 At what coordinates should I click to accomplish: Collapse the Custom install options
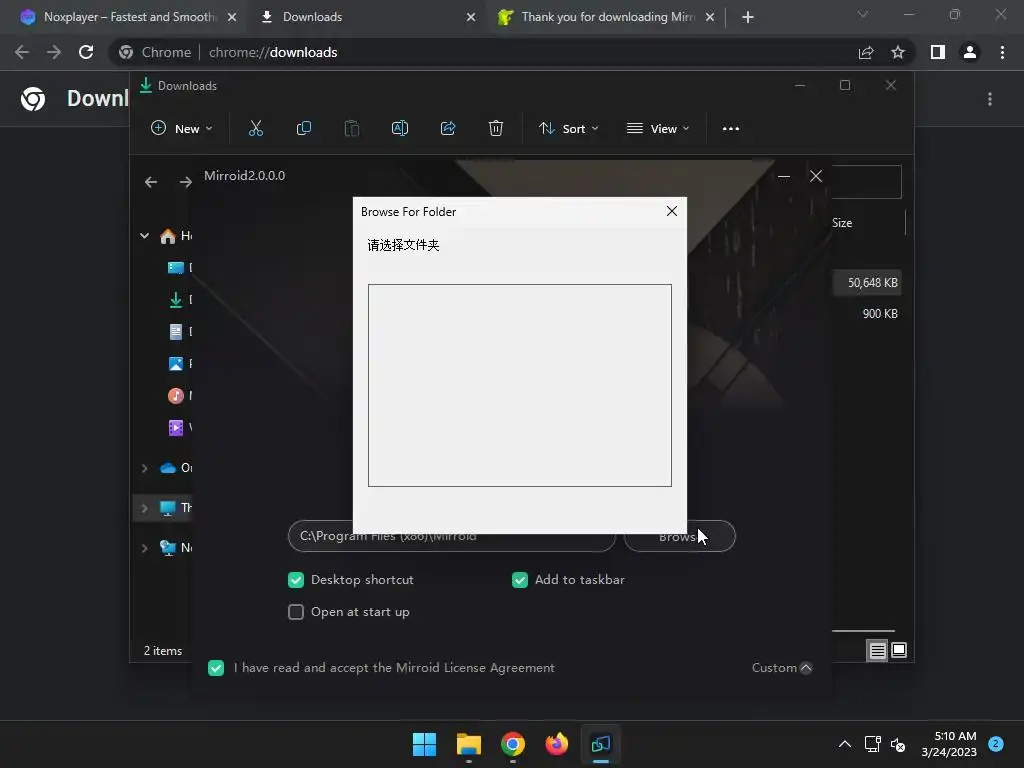[782, 668]
